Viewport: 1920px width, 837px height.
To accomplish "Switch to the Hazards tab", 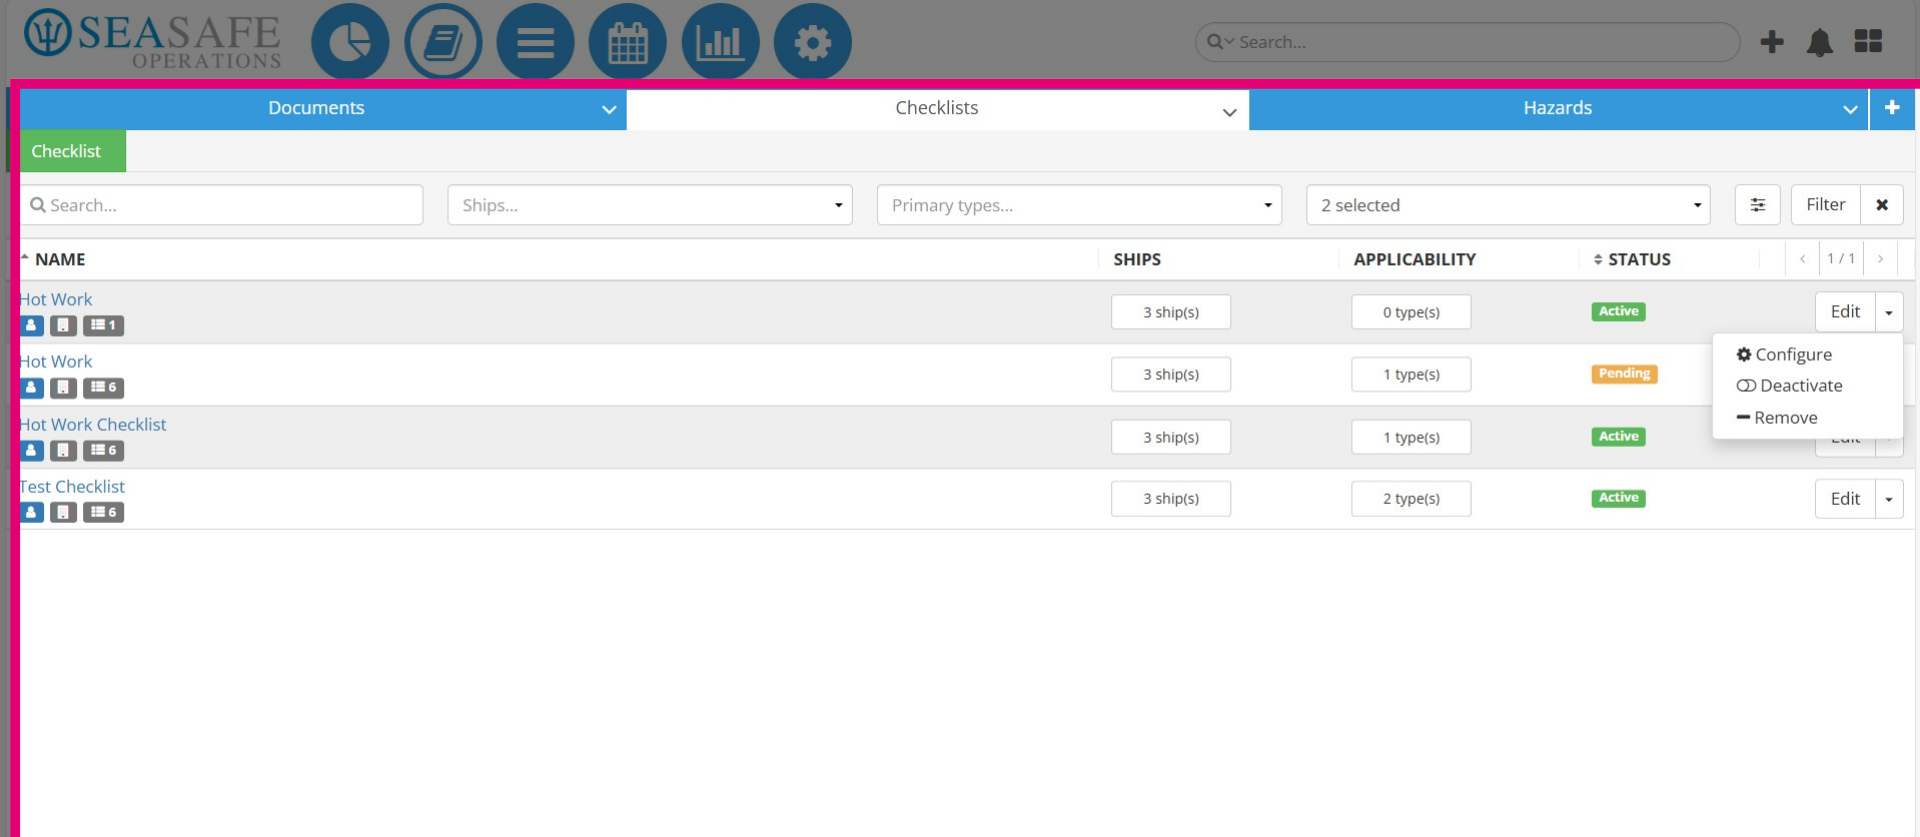I will (x=1557, y=108).
